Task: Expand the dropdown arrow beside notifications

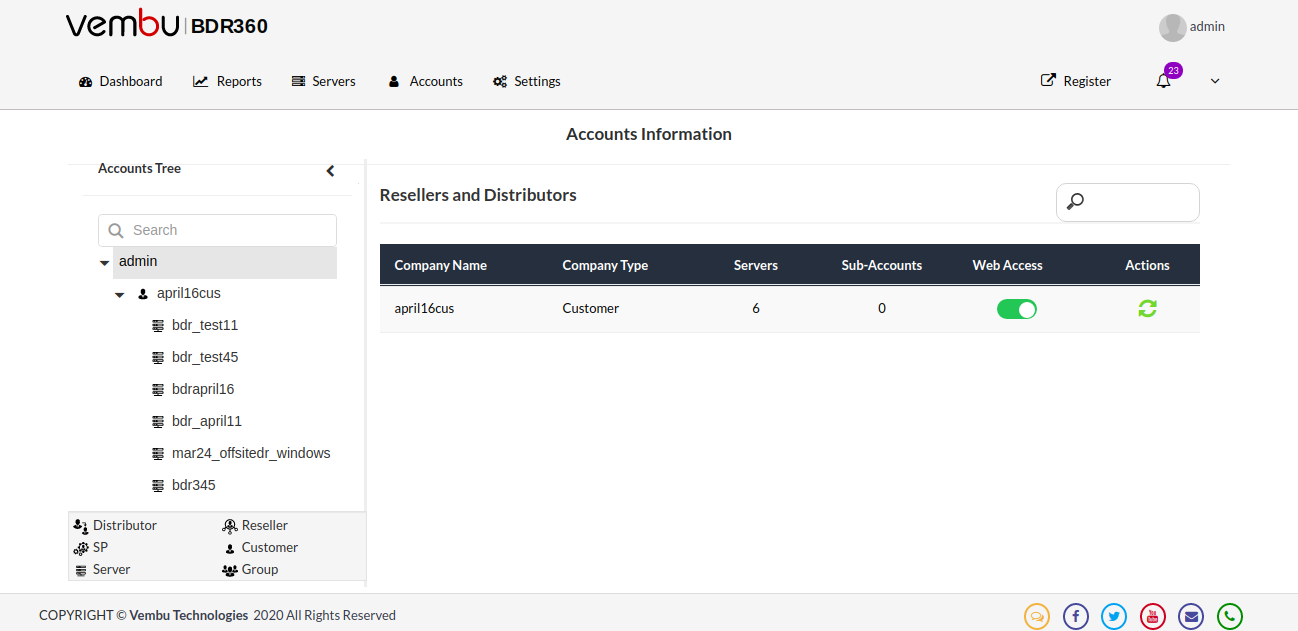Action: [x=1215, y=81]
